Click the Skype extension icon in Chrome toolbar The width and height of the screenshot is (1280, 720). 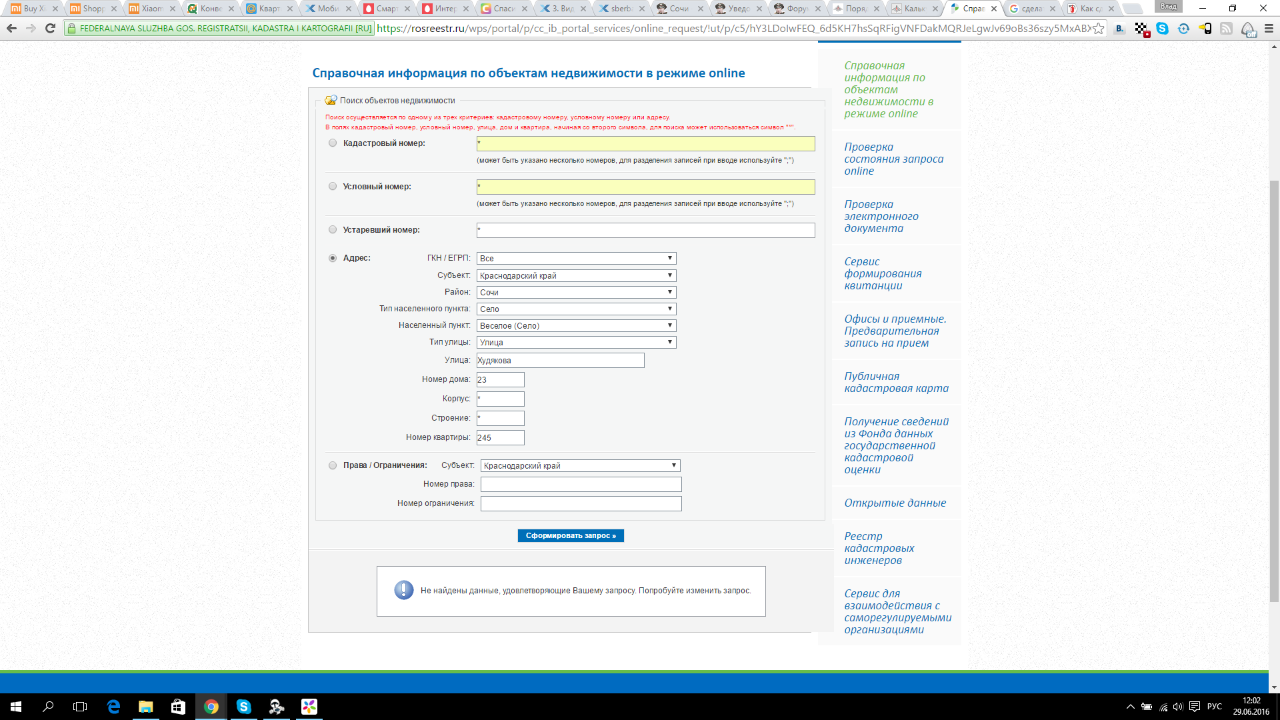coord(1162,28)
